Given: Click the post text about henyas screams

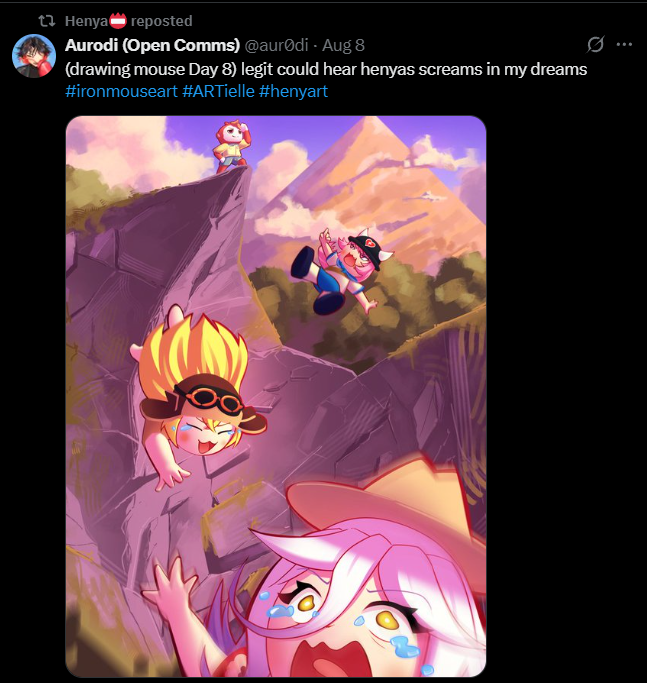Looking at the screenshot, I should (326, 69).
